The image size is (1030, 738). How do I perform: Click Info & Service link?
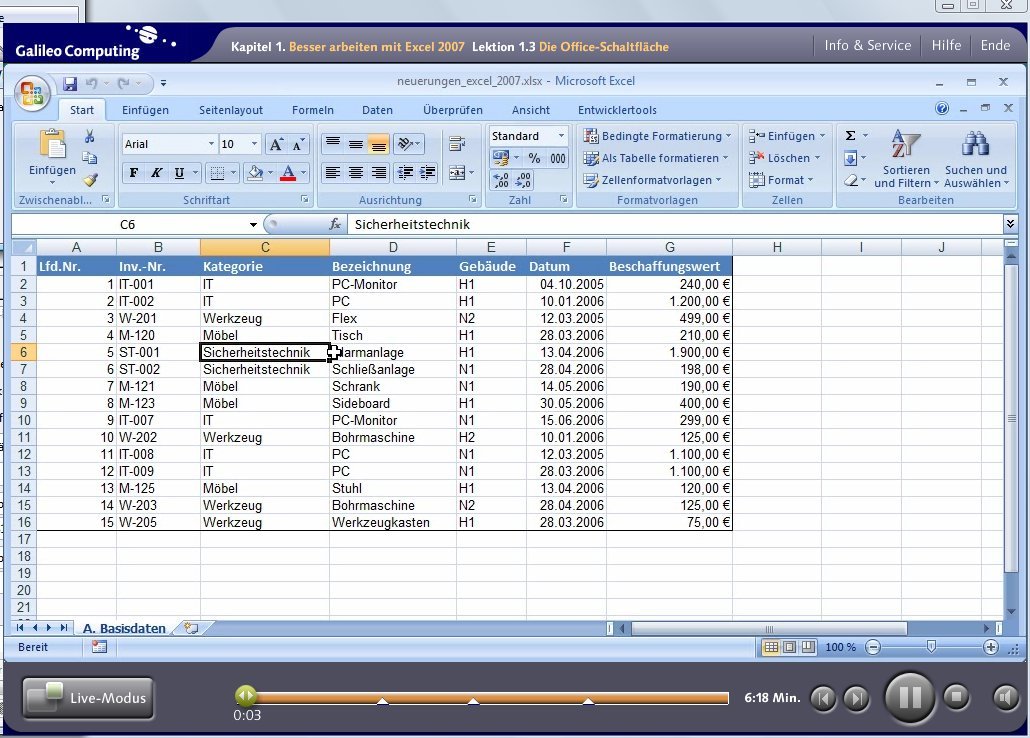[868, 45]
